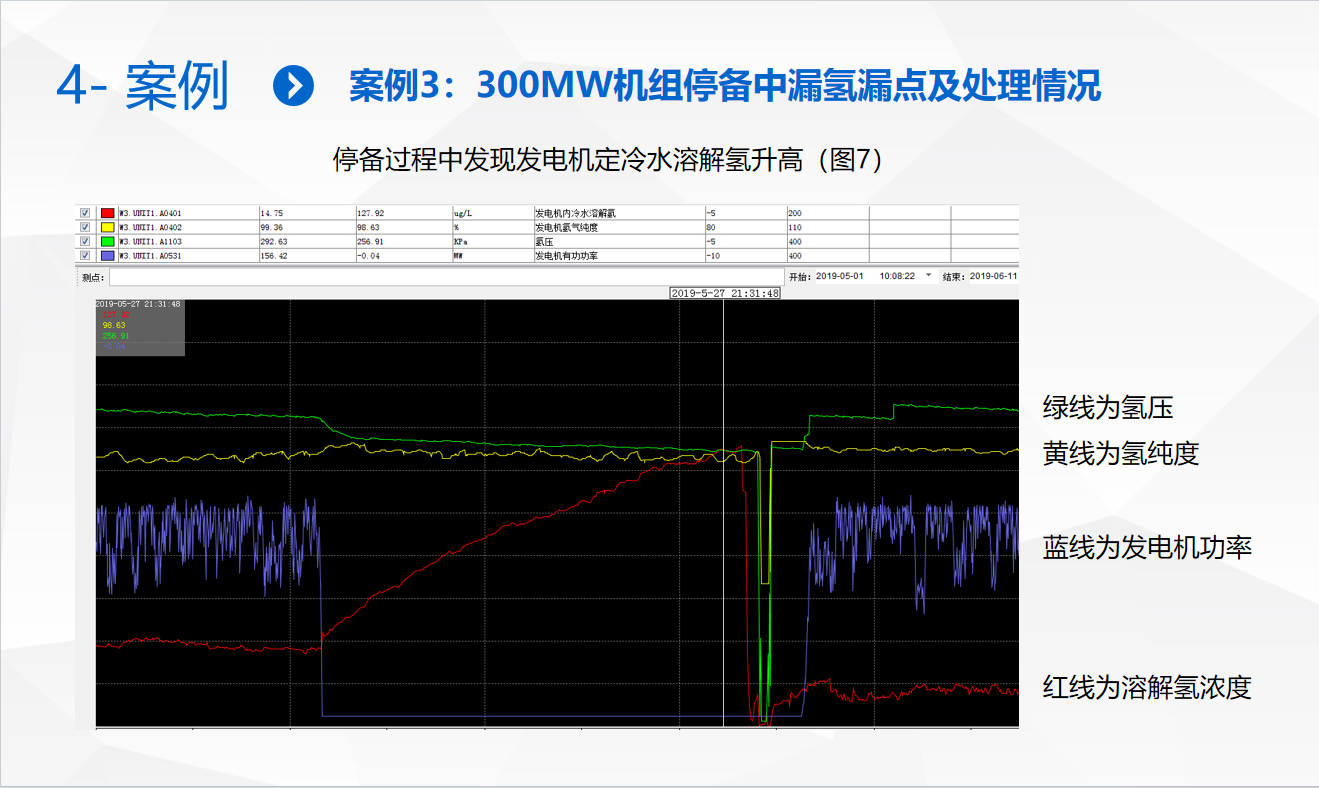Click the gray value readout box in chart

(x=140, y=327)
